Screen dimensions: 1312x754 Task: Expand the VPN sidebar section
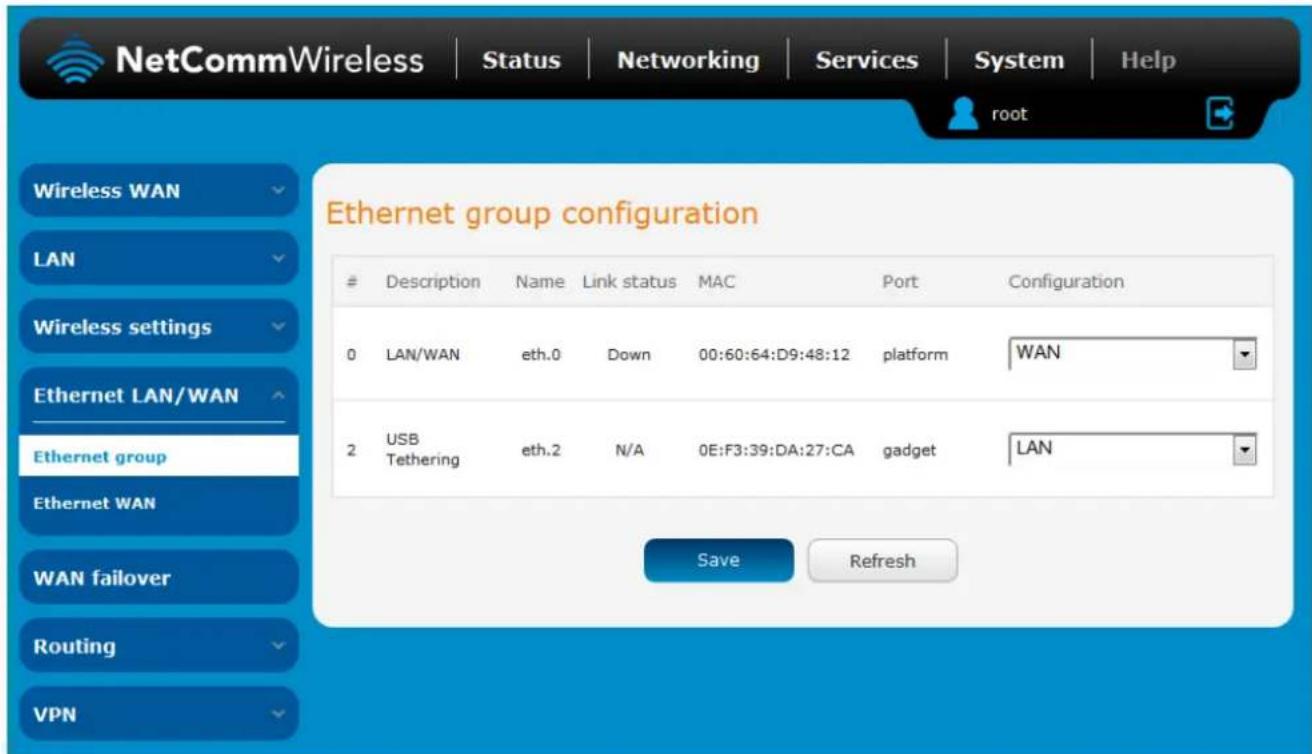(x=159, y=714)
